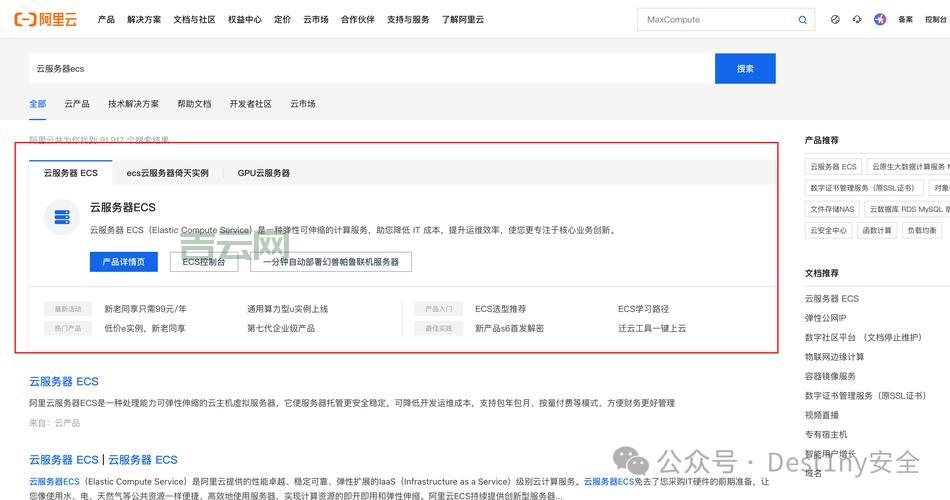The width and height of the screenshot is (950, 500).
Task: Click the 云数据库 RDS MySQL tag
Action: point(907,209)
